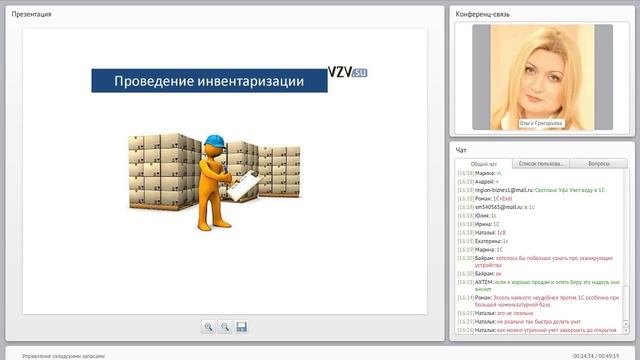Click the Ольга Григорьева name label
640x360 pixels.
point(541,123)
